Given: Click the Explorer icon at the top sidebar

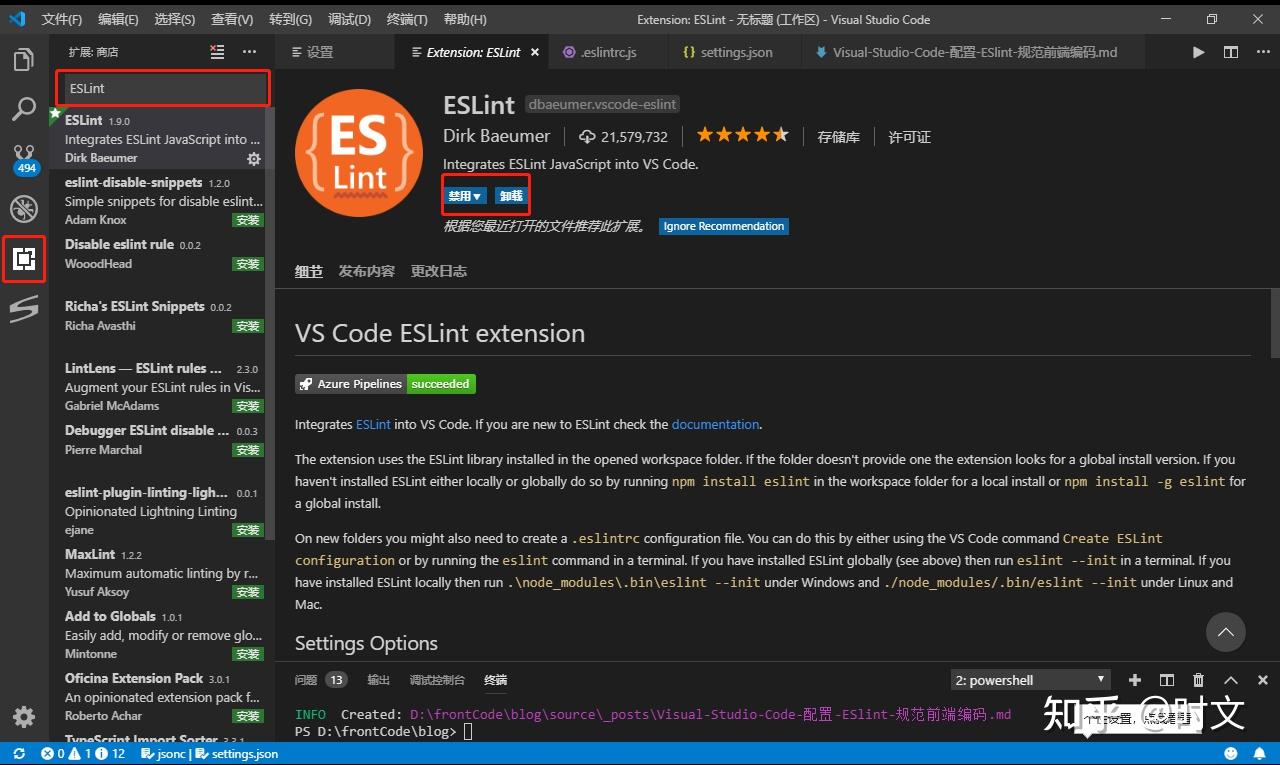Looking at the screenshot, I should pos(24,60).
